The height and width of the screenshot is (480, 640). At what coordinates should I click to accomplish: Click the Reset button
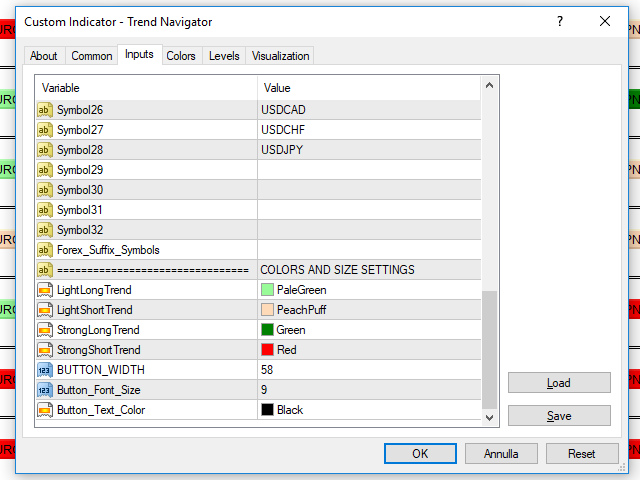(x=582, y=453)
